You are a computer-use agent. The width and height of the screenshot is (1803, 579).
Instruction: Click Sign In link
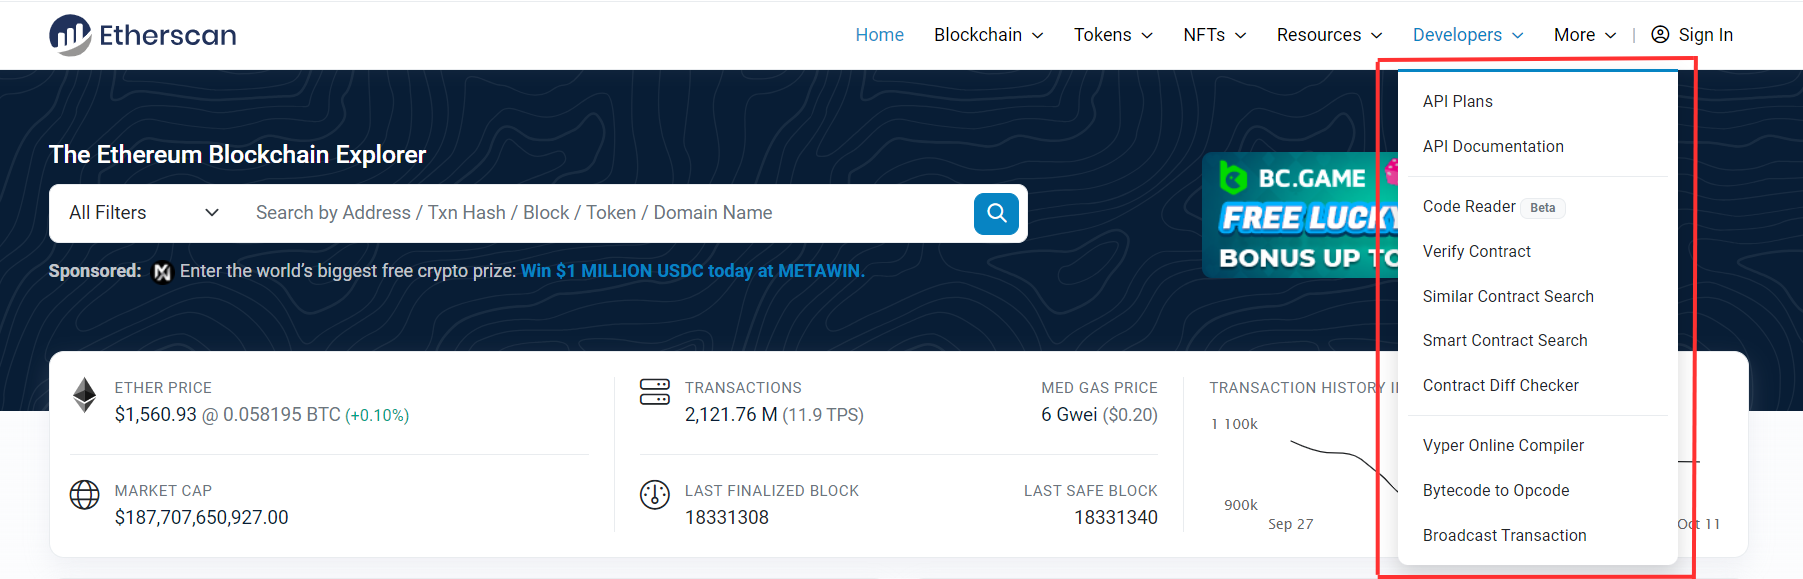pos(1705,35)
